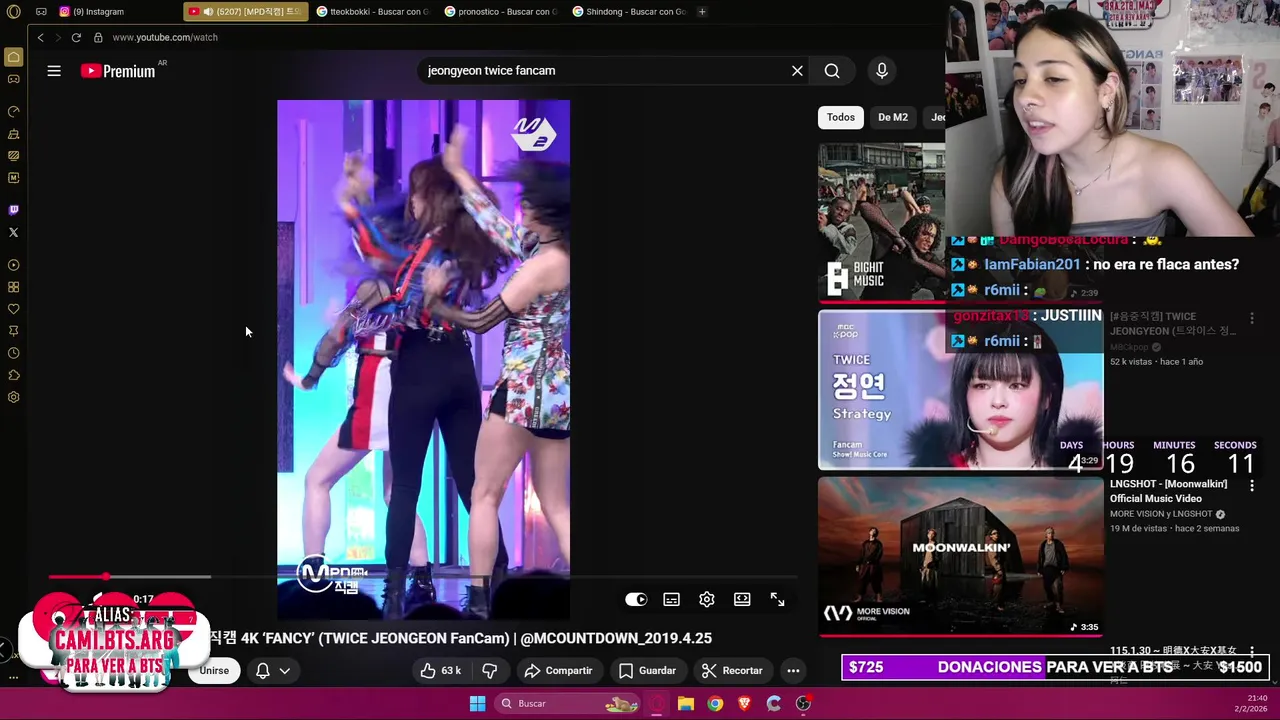This screenshot has width=1280, height=720.
Task: Open OBS Studio from the taskbar
Action: coord(803,703)
